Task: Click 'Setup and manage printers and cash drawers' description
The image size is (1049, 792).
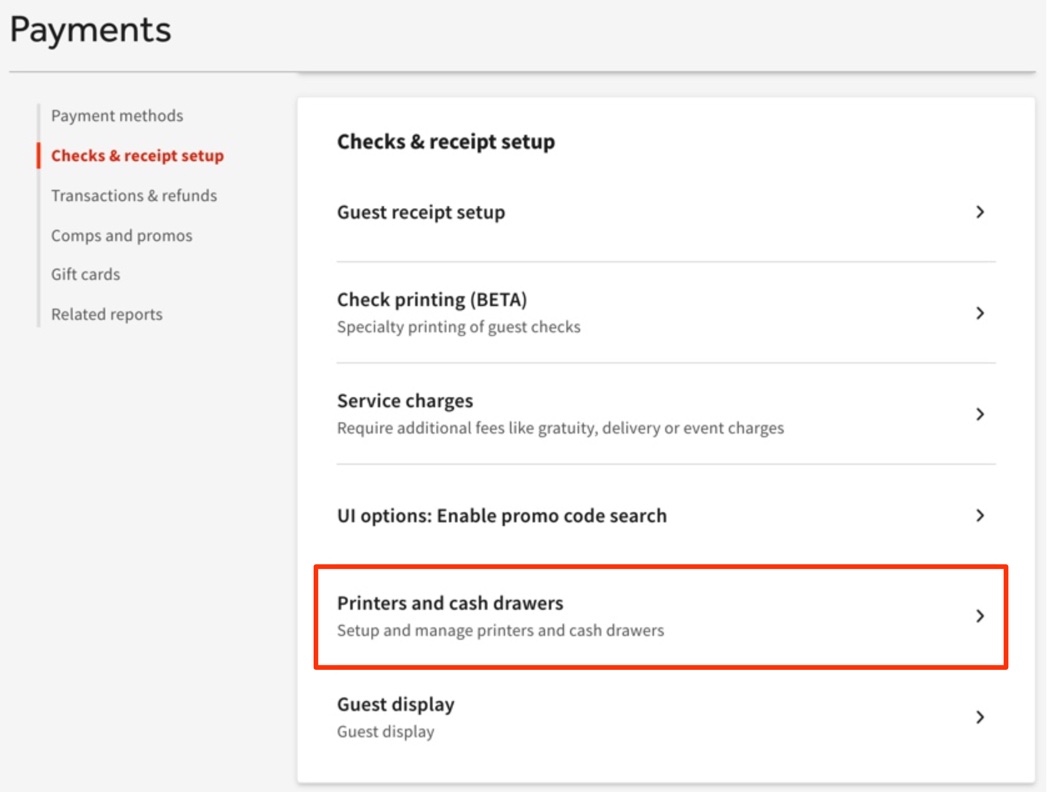Action: coord(500,631)
